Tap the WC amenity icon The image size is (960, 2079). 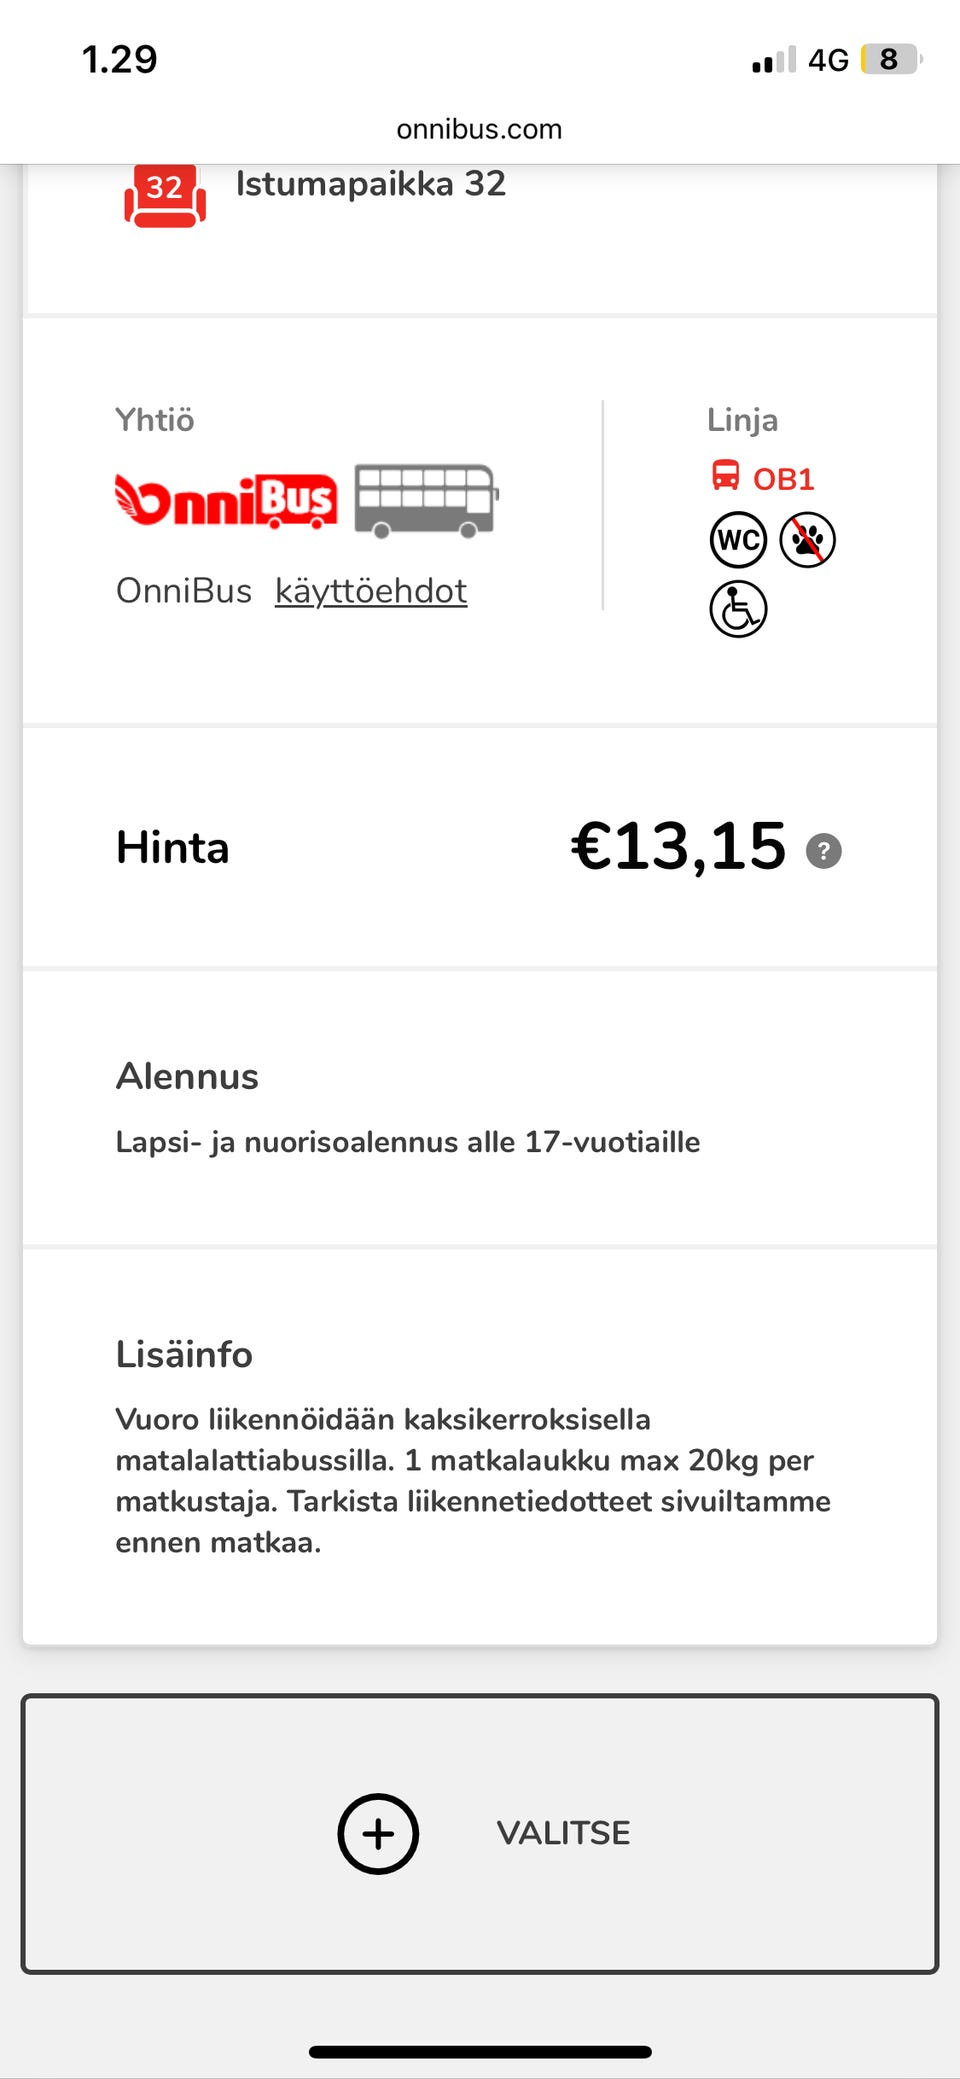point(738,540)
